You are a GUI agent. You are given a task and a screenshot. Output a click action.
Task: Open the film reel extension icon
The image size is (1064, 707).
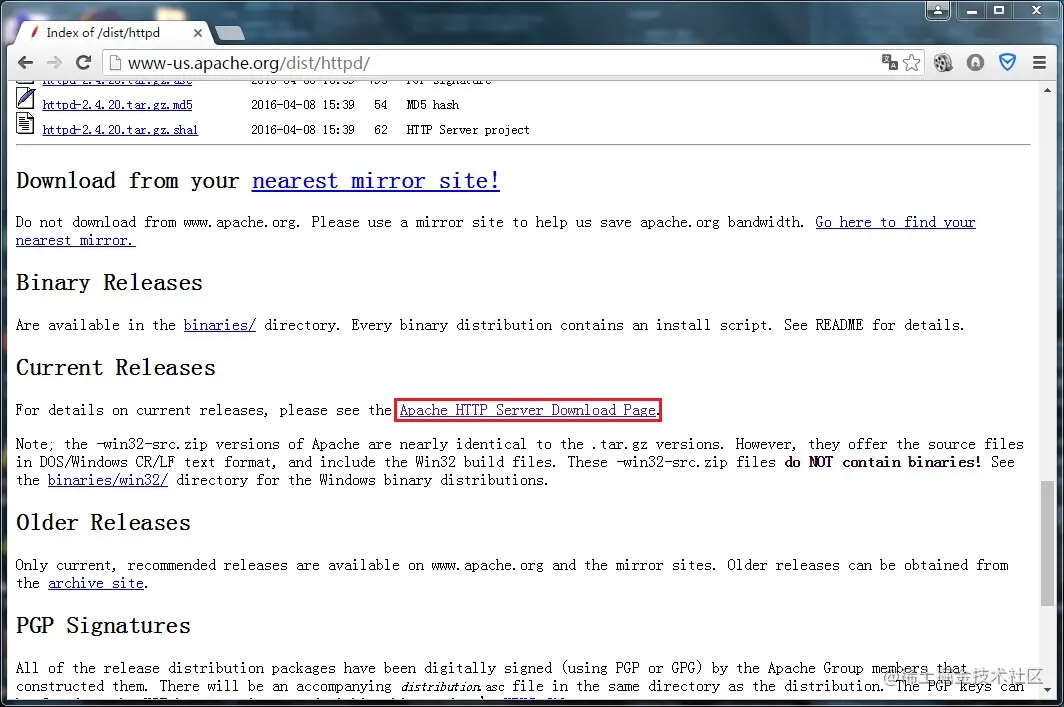(943, 63)
